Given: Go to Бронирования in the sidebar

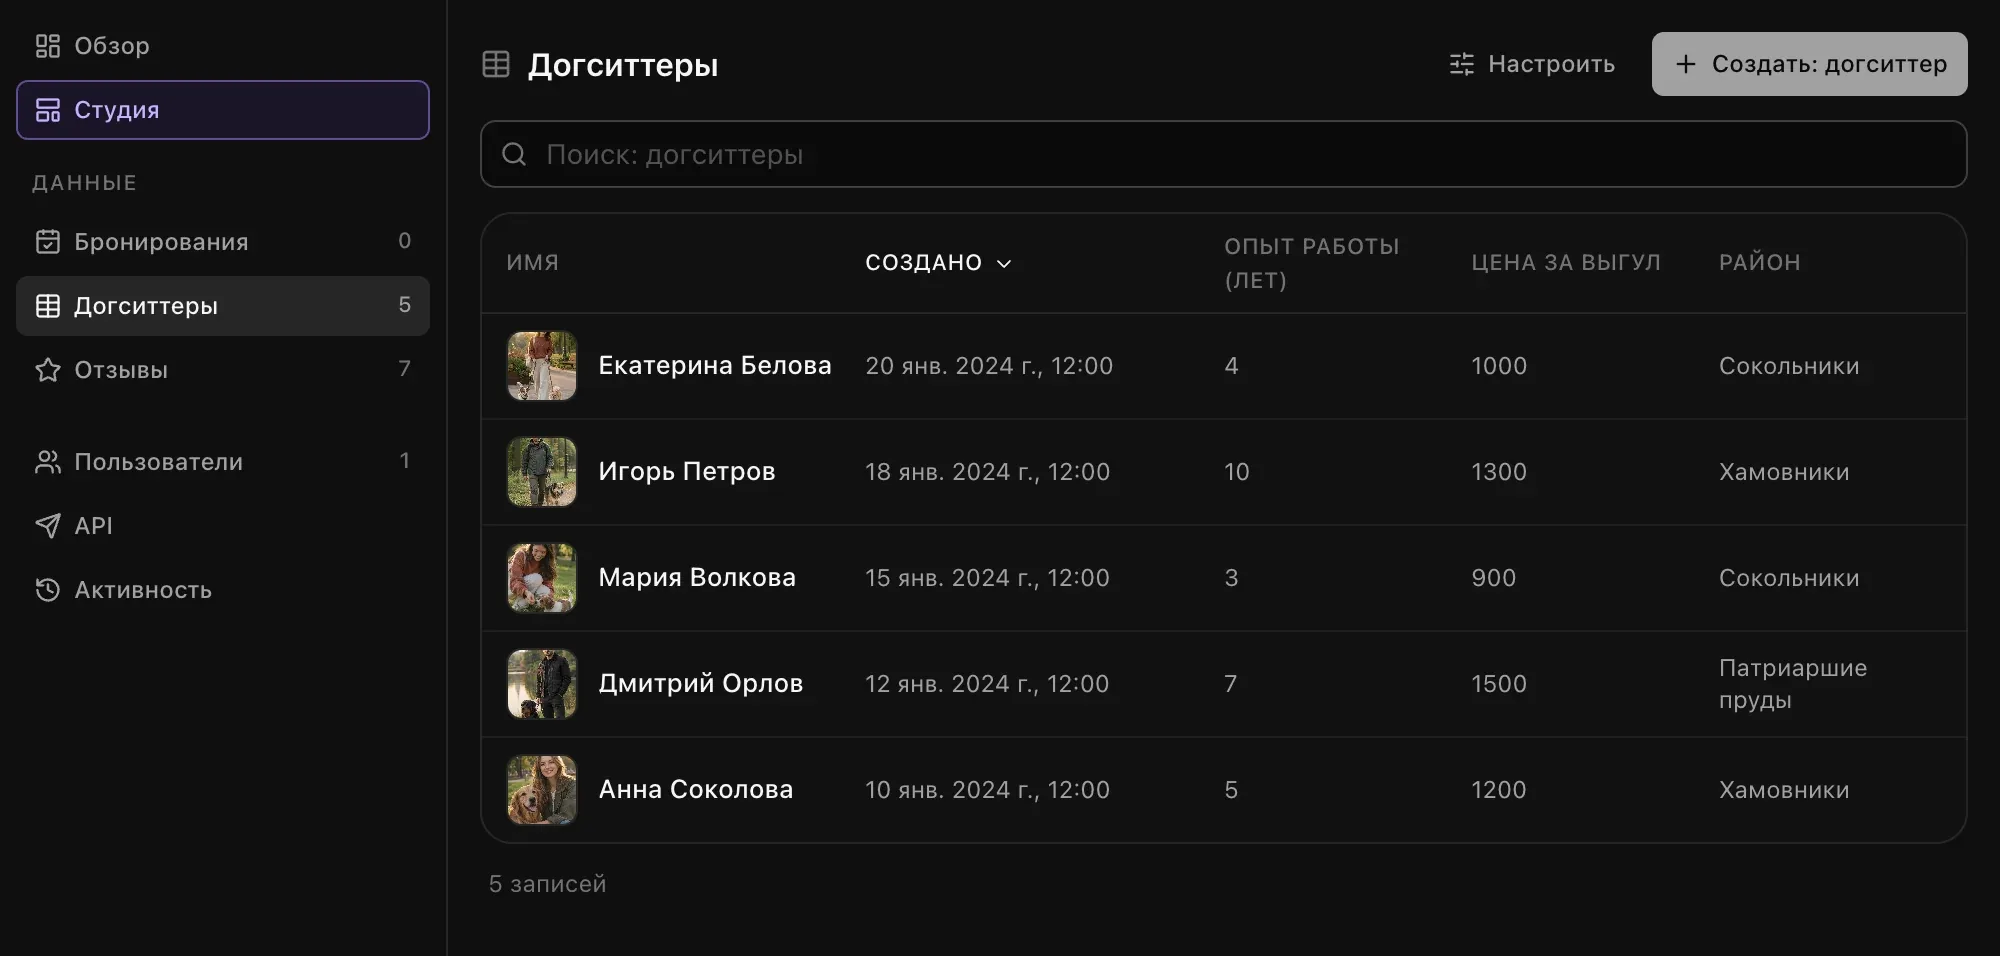Looking at the screenshot, I should click(223, 242).
